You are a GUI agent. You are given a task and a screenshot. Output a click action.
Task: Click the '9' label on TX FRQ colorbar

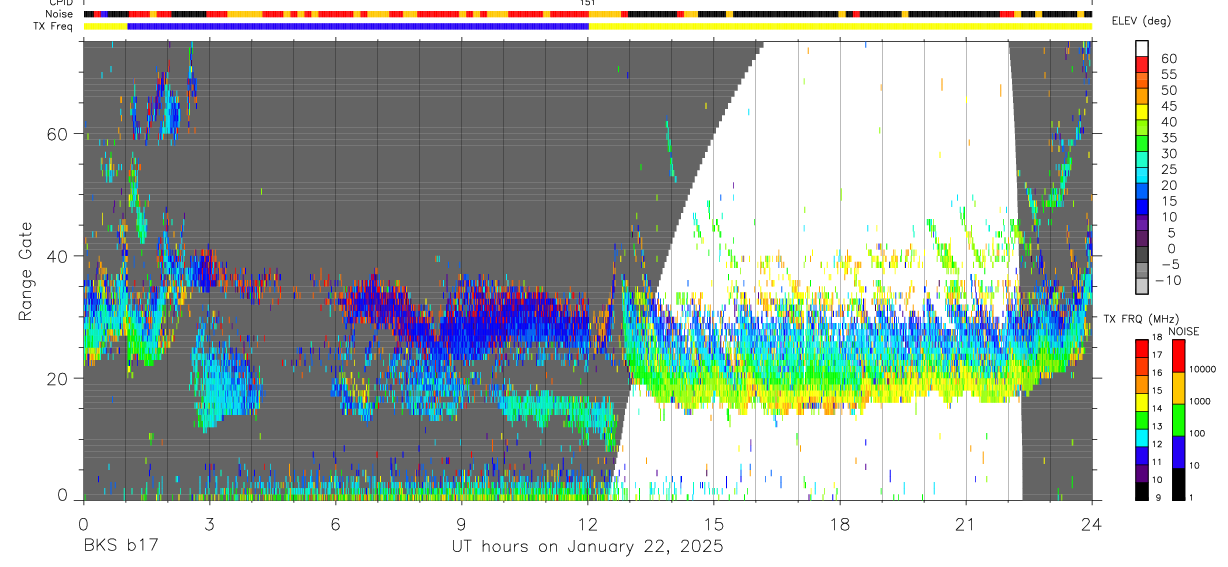[x=1160, y=498]
